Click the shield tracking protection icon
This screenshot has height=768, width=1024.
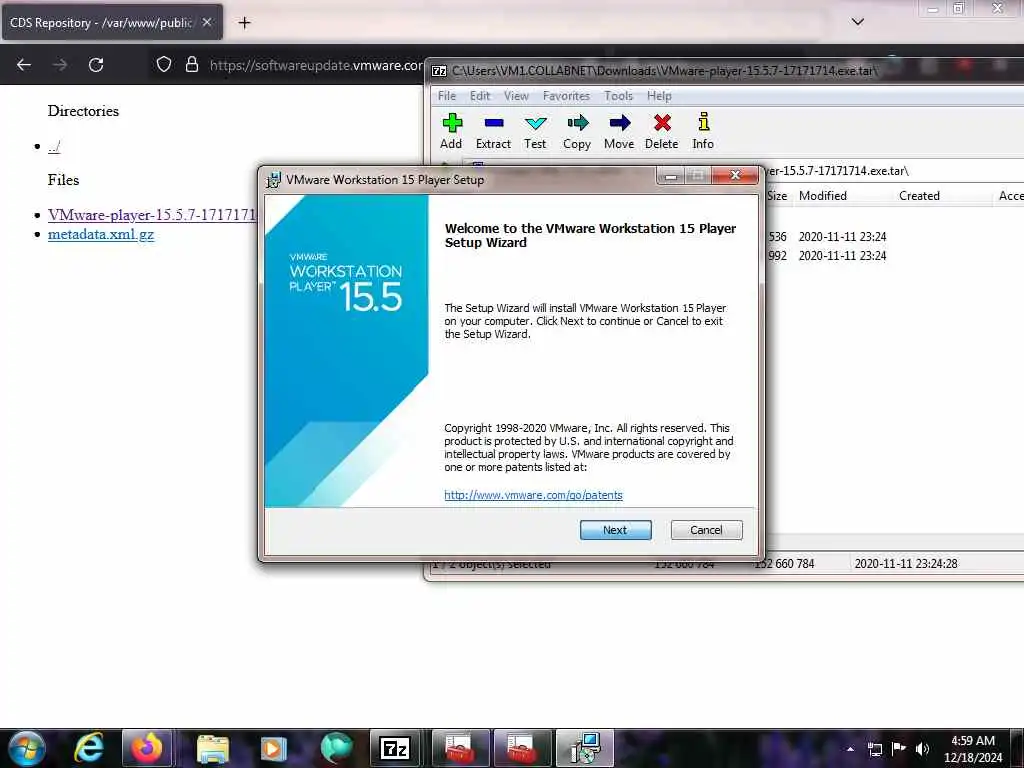(164, 65)
